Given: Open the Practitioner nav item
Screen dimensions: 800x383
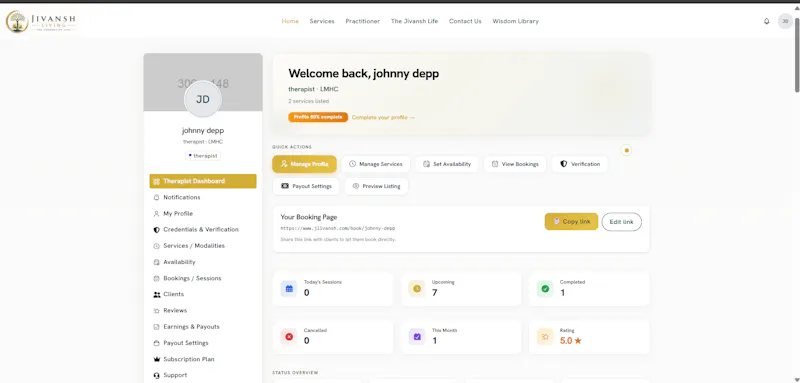Looking at the screenshot, I should click(362, 21).
